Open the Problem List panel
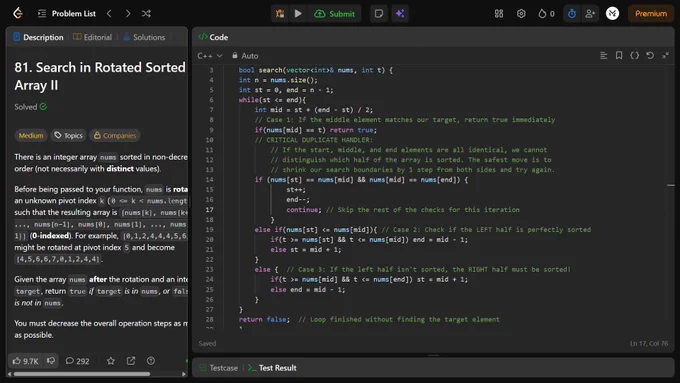 (x=67, y=13)
